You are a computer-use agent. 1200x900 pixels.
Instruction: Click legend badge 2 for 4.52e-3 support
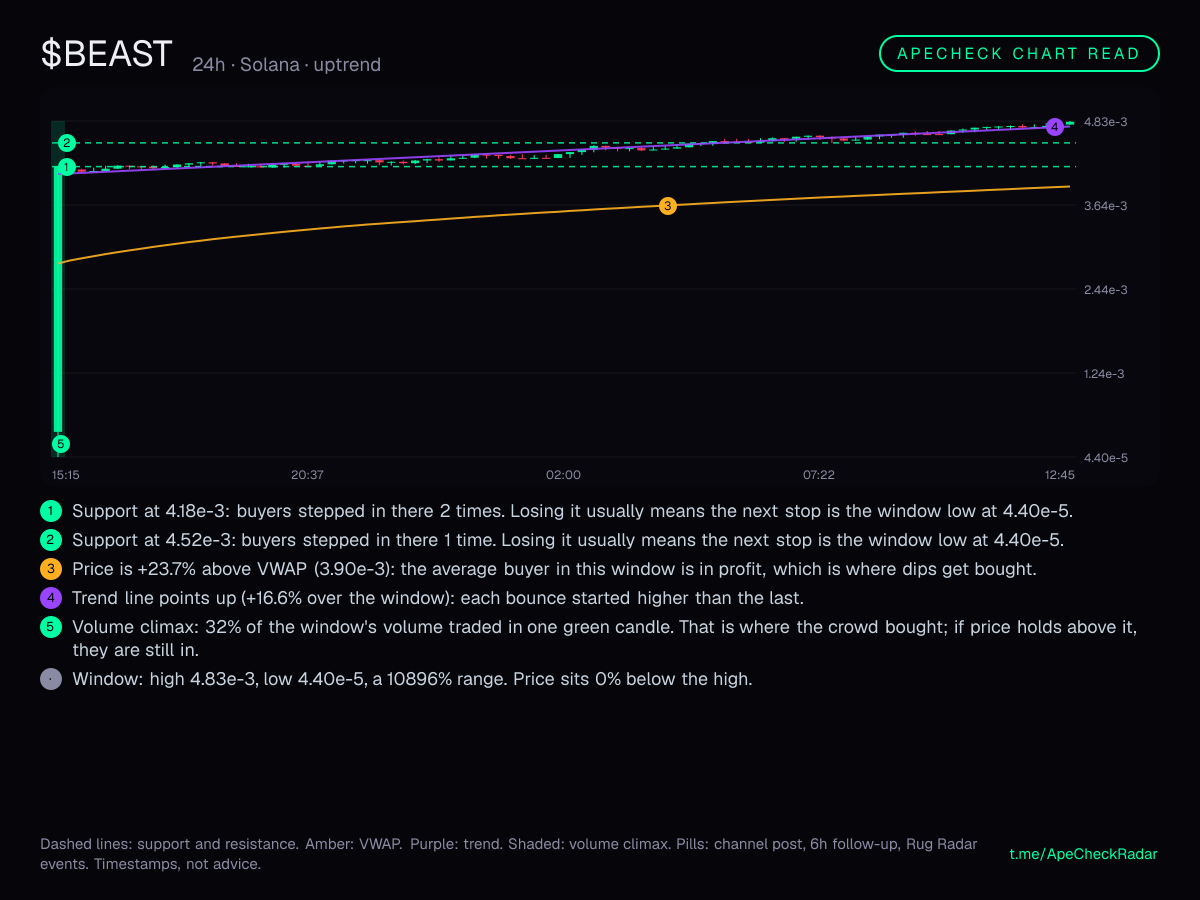(x=51, y=541)
